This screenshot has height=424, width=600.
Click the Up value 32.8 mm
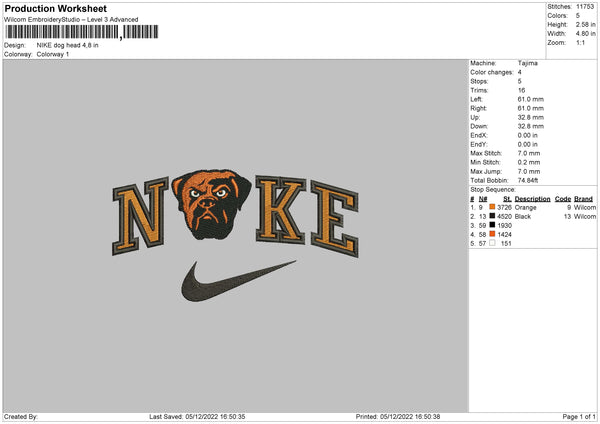530,117
